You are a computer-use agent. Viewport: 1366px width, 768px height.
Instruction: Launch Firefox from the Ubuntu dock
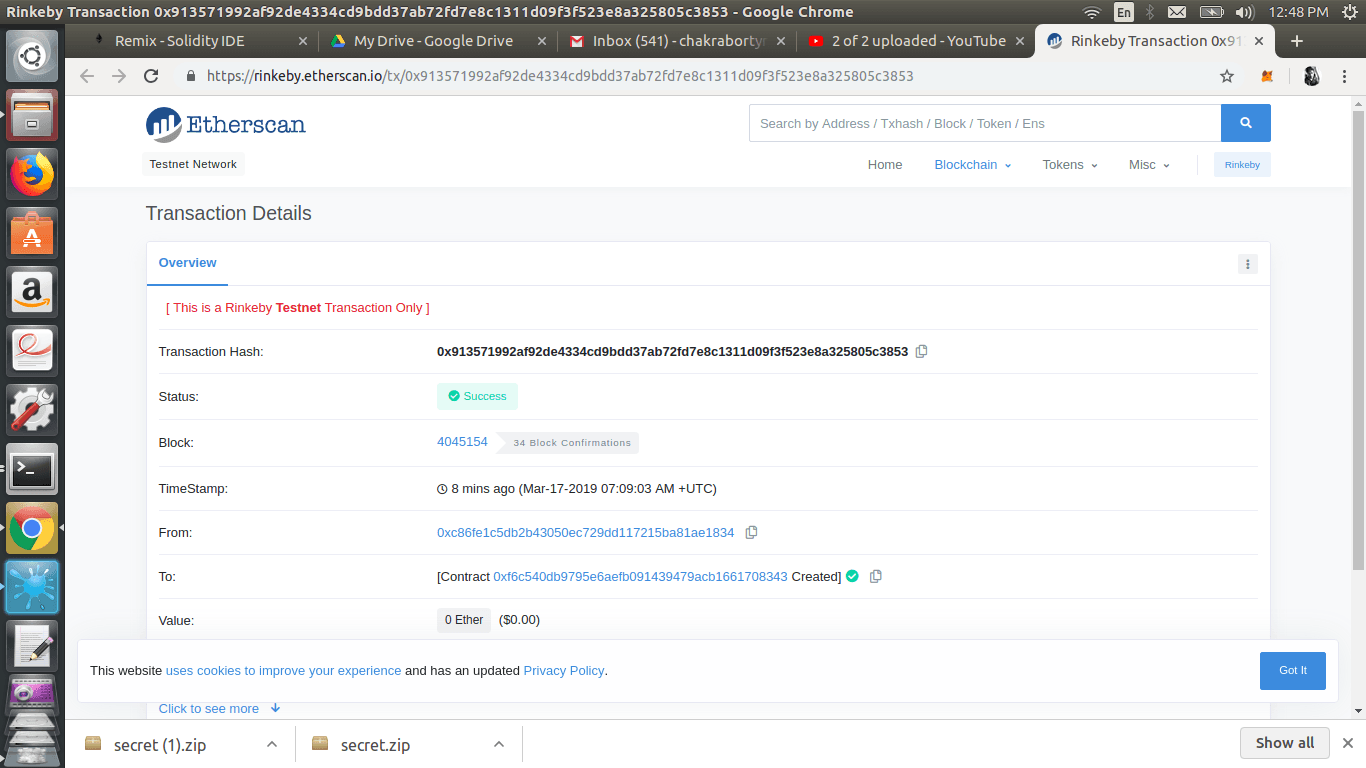(x=32, y=174)
